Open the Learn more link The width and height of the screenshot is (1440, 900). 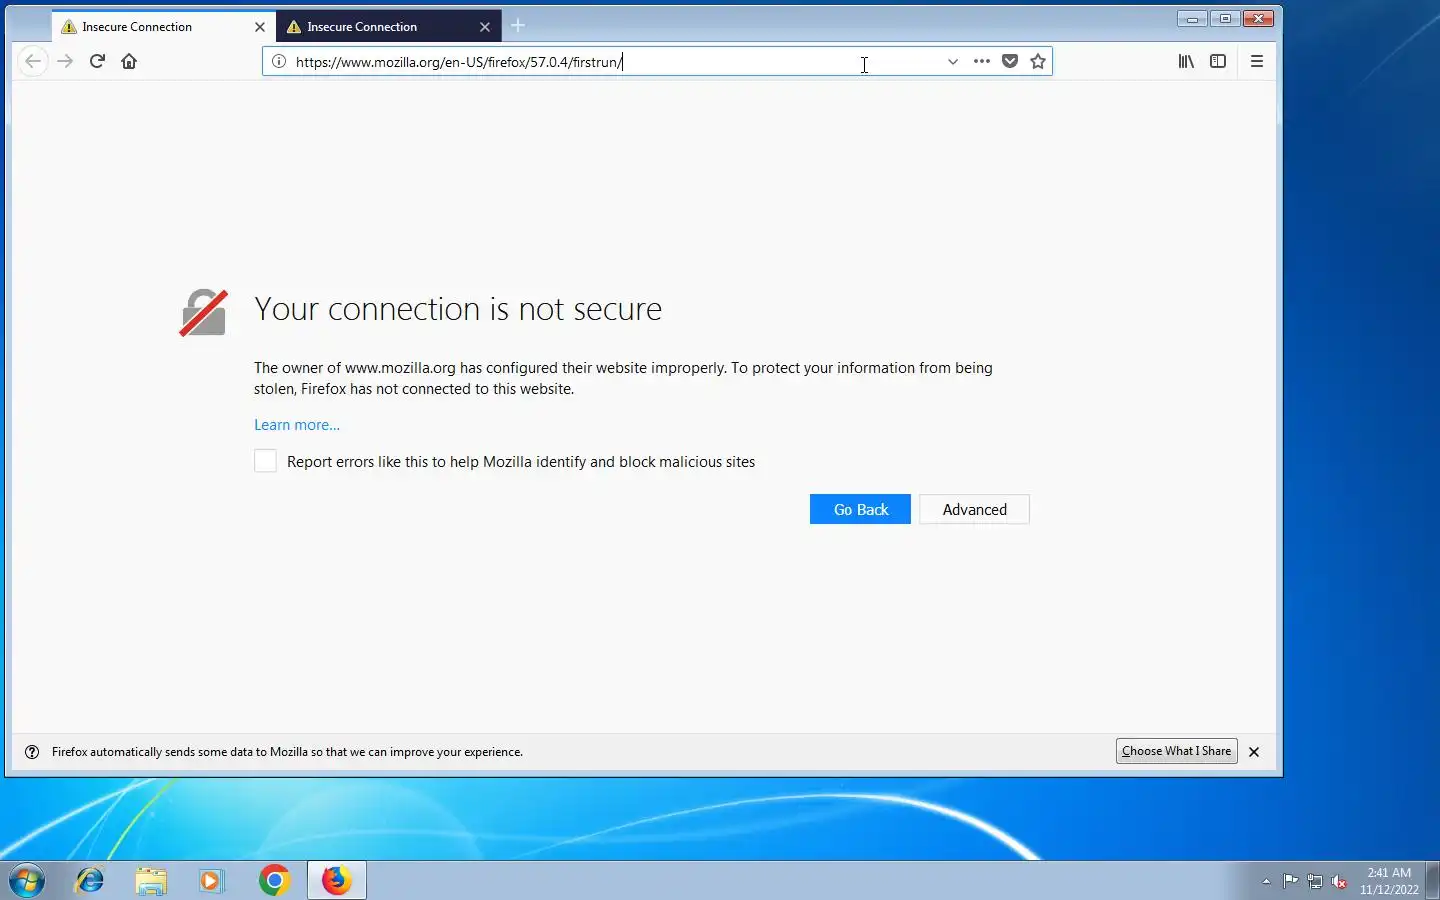[x=297, y=425]
